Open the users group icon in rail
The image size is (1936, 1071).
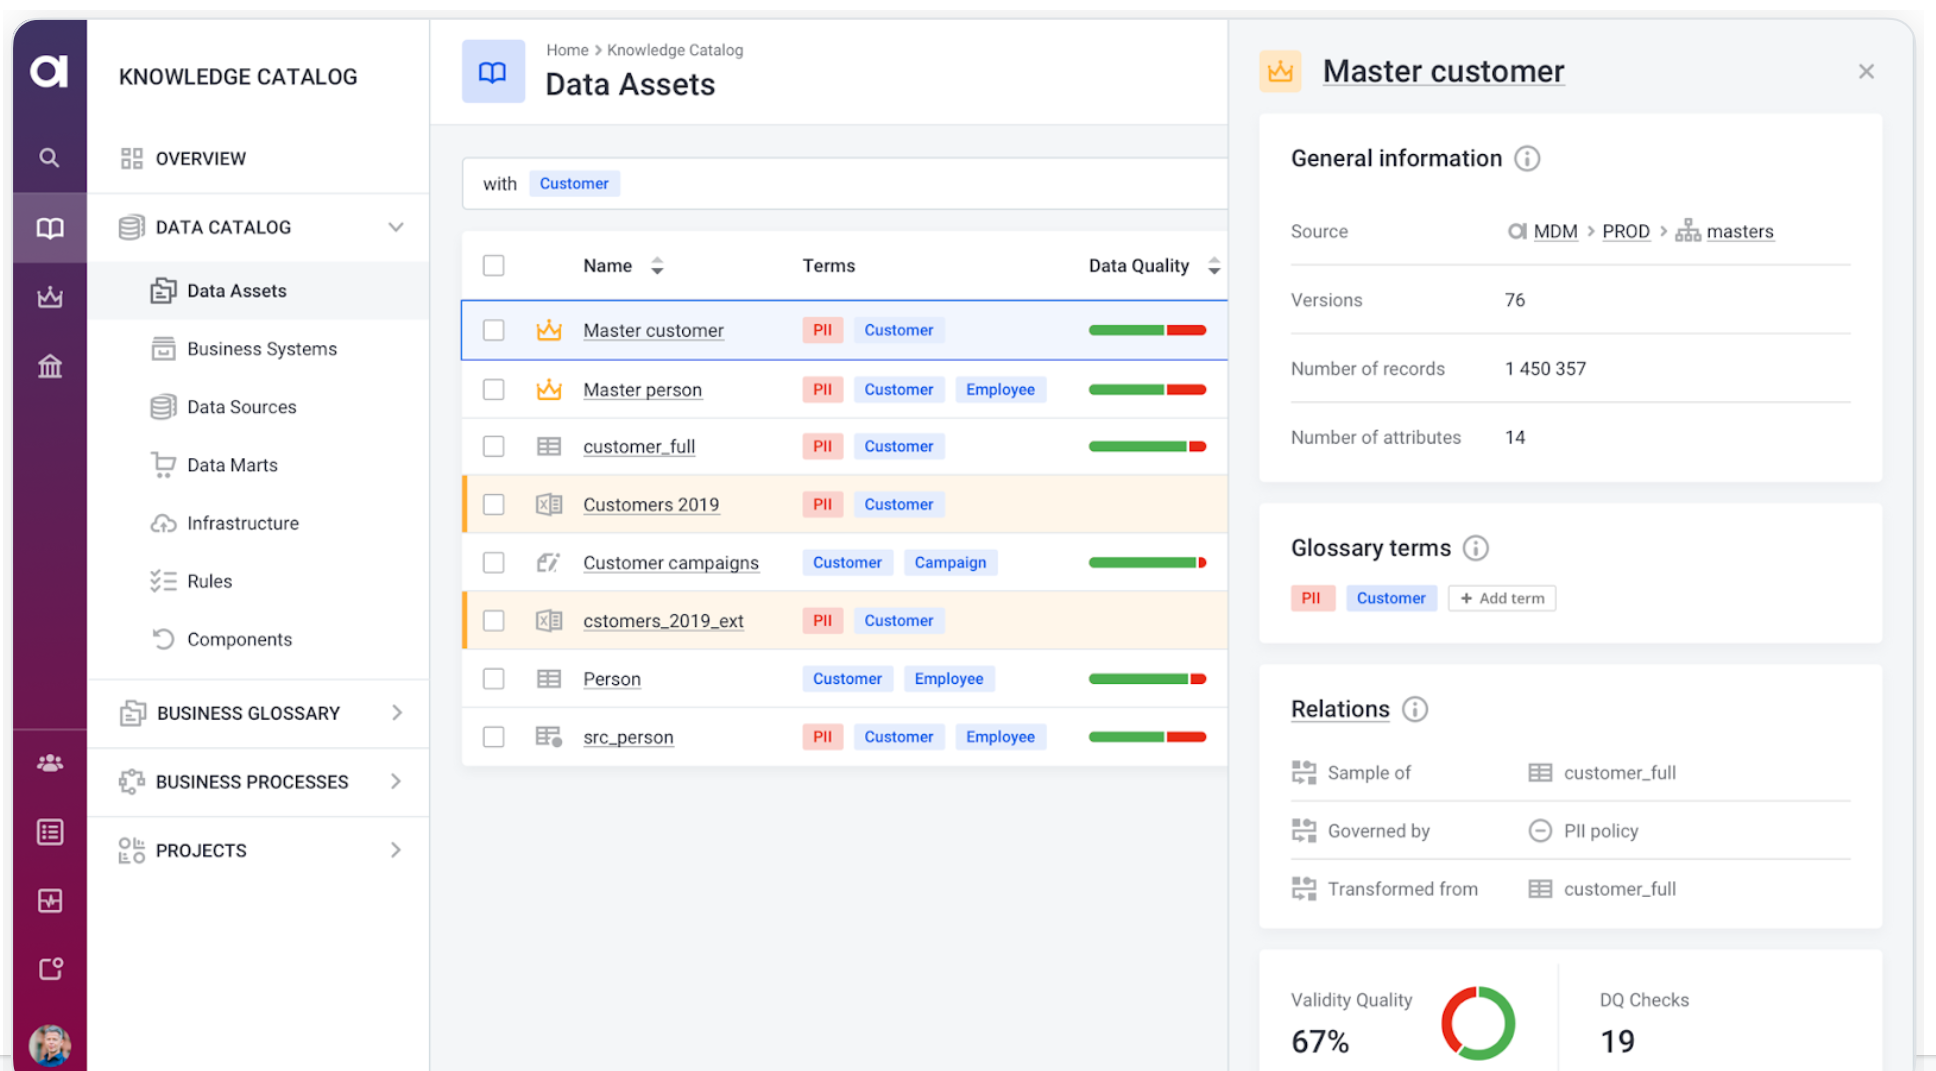pyautogui.click(x=49, y=763)
